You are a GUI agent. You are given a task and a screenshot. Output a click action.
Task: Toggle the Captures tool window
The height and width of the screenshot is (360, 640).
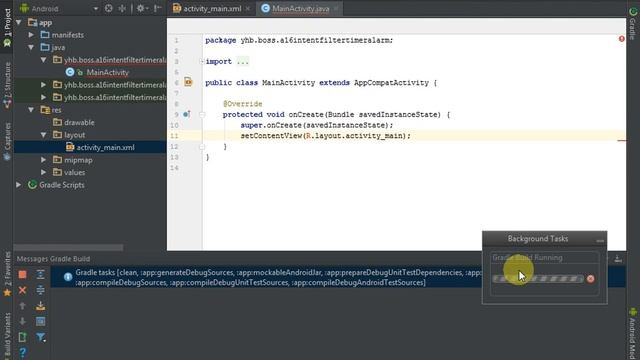(x=7, y=142)
